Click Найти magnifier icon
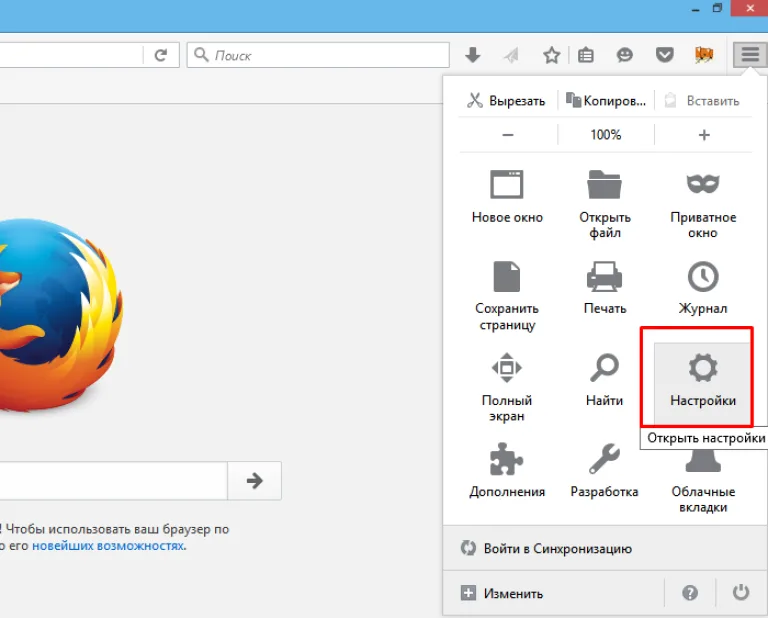The height and width of the screenshot is (618, 768). (x=604, y=367)
